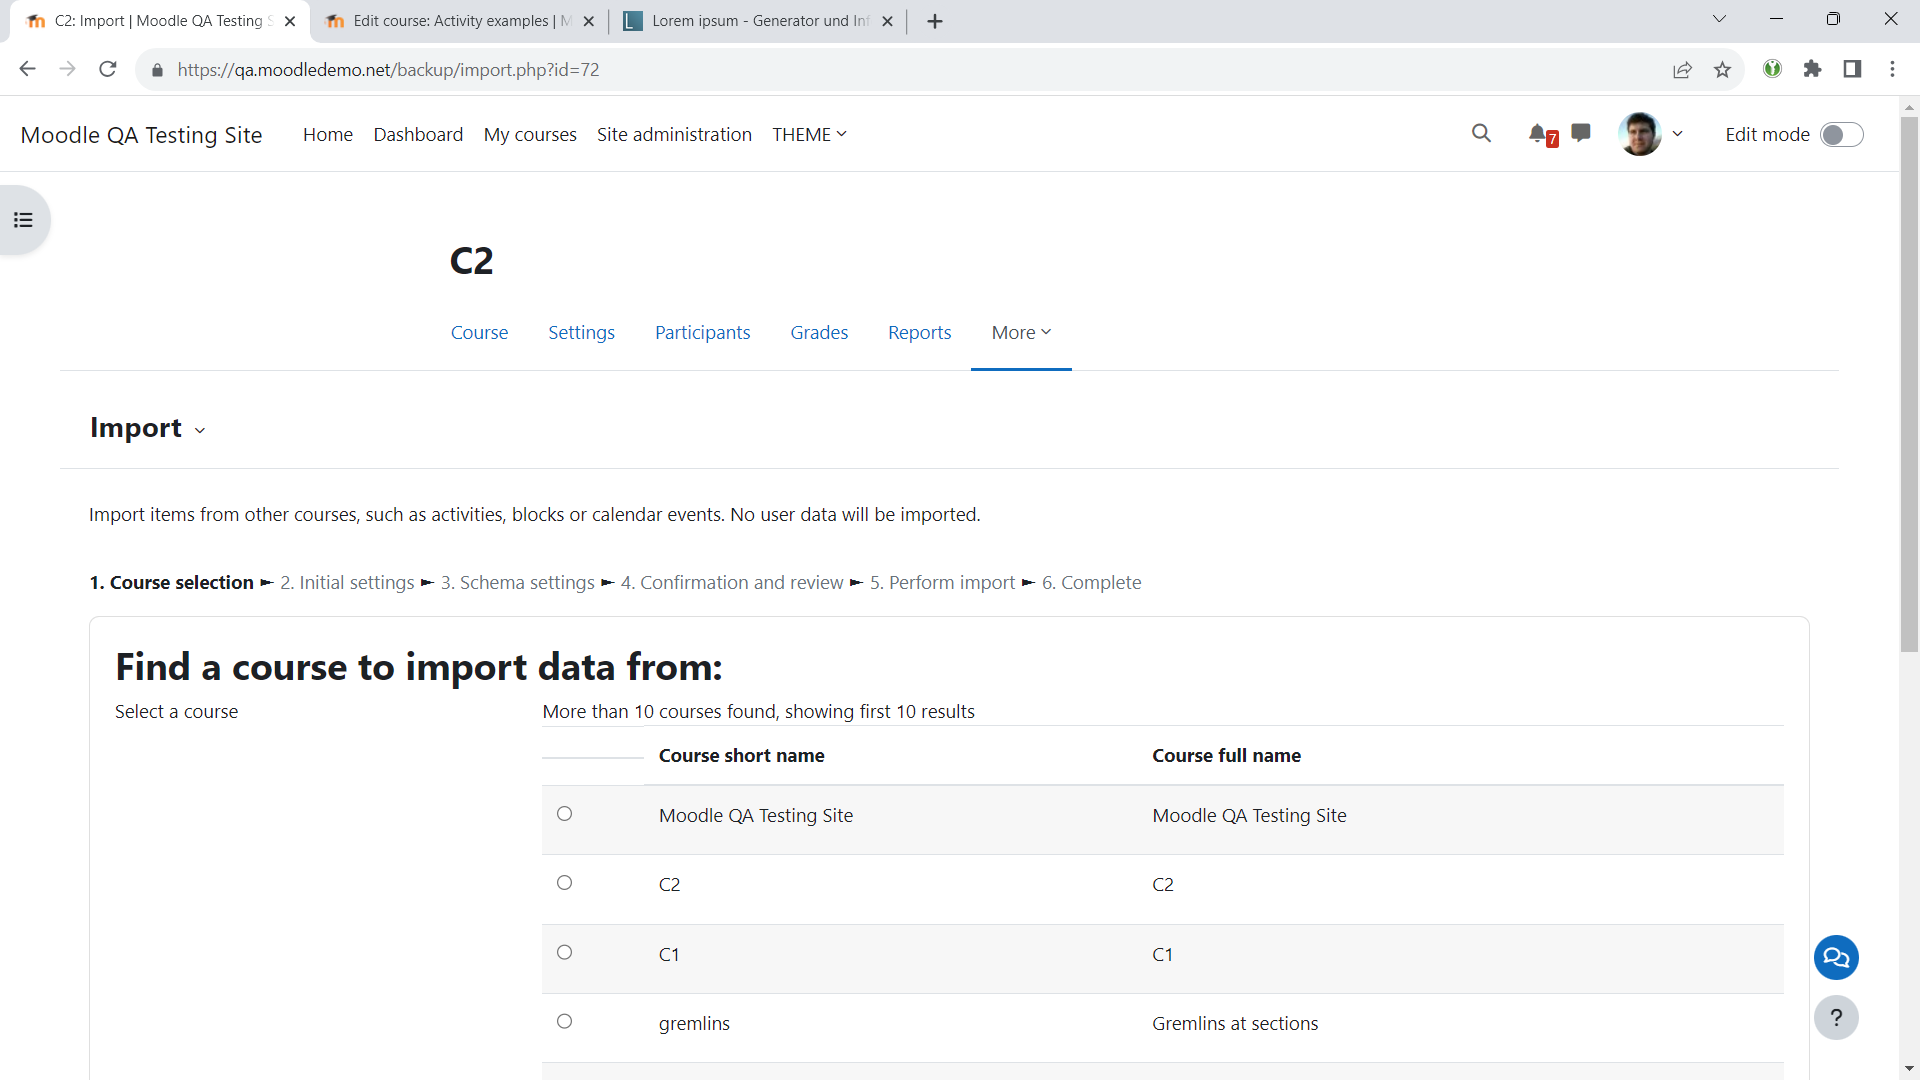Click 'gremlins' short name cell
Viewport: 1920px width, 1080px height.
(694, 1024)
